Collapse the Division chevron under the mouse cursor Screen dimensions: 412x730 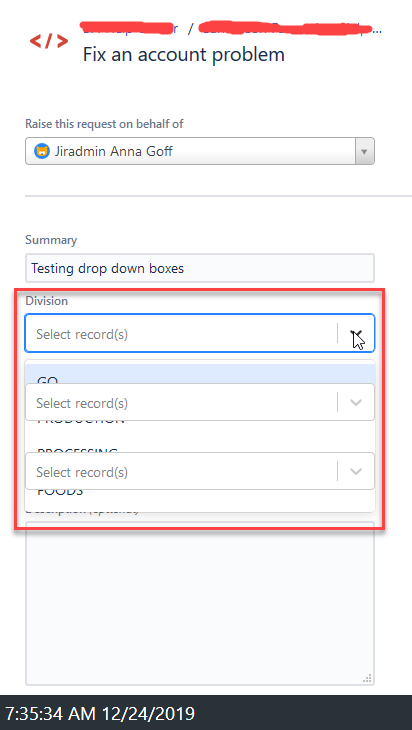[356, 334]
